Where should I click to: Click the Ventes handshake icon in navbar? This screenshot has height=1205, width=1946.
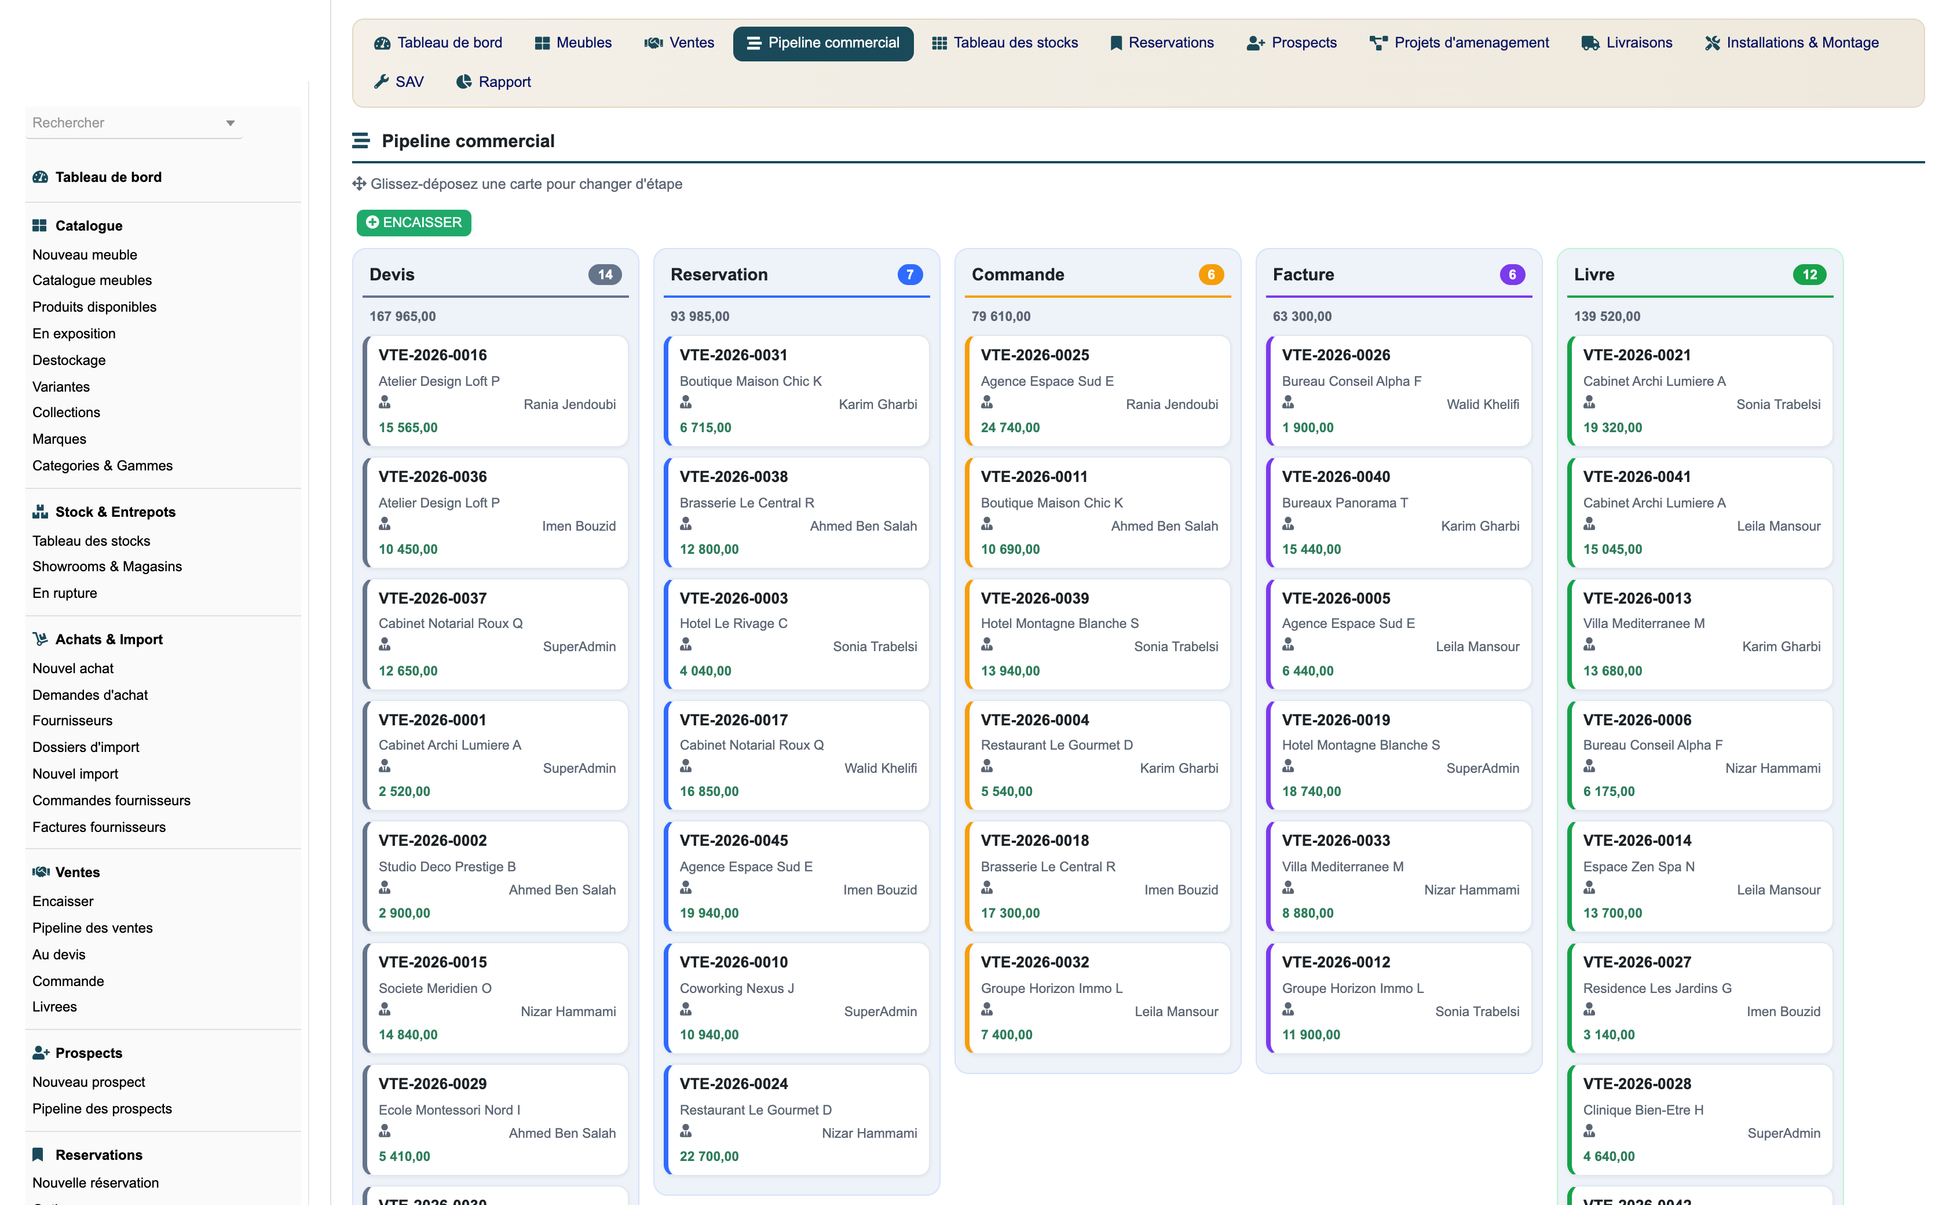pyautogui.click(x=653, y=43)
